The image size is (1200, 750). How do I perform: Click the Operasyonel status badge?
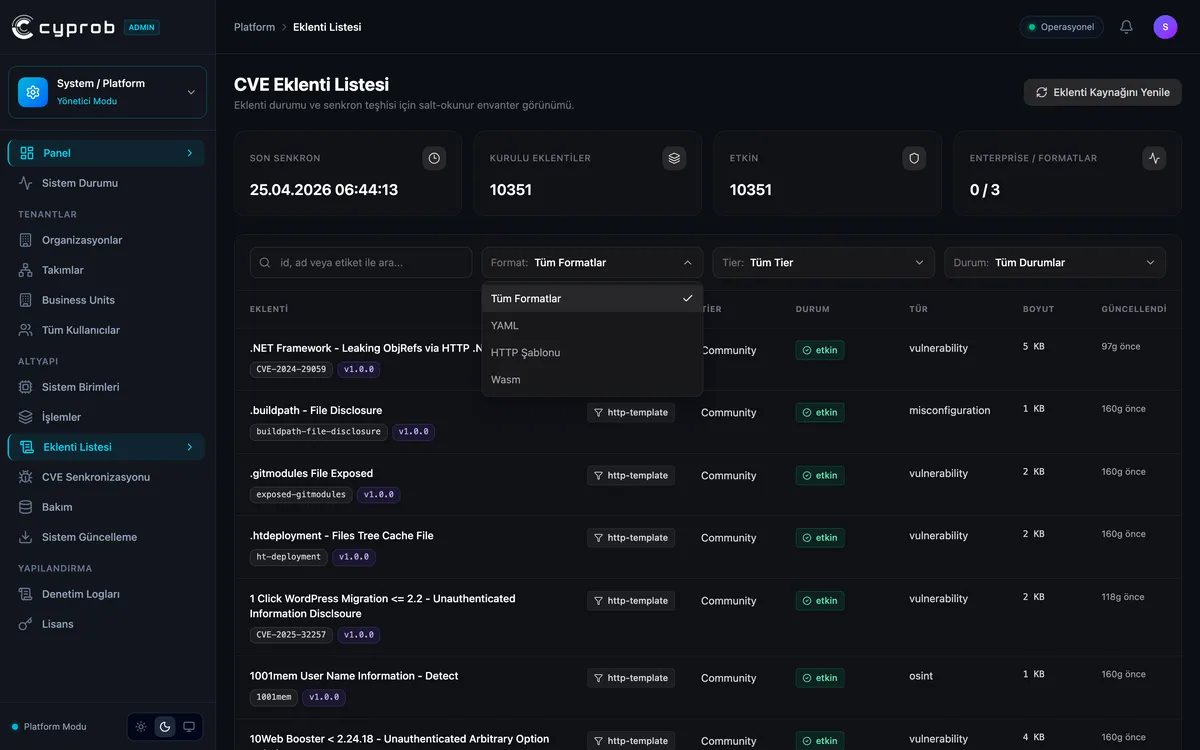pos(1061,27)
